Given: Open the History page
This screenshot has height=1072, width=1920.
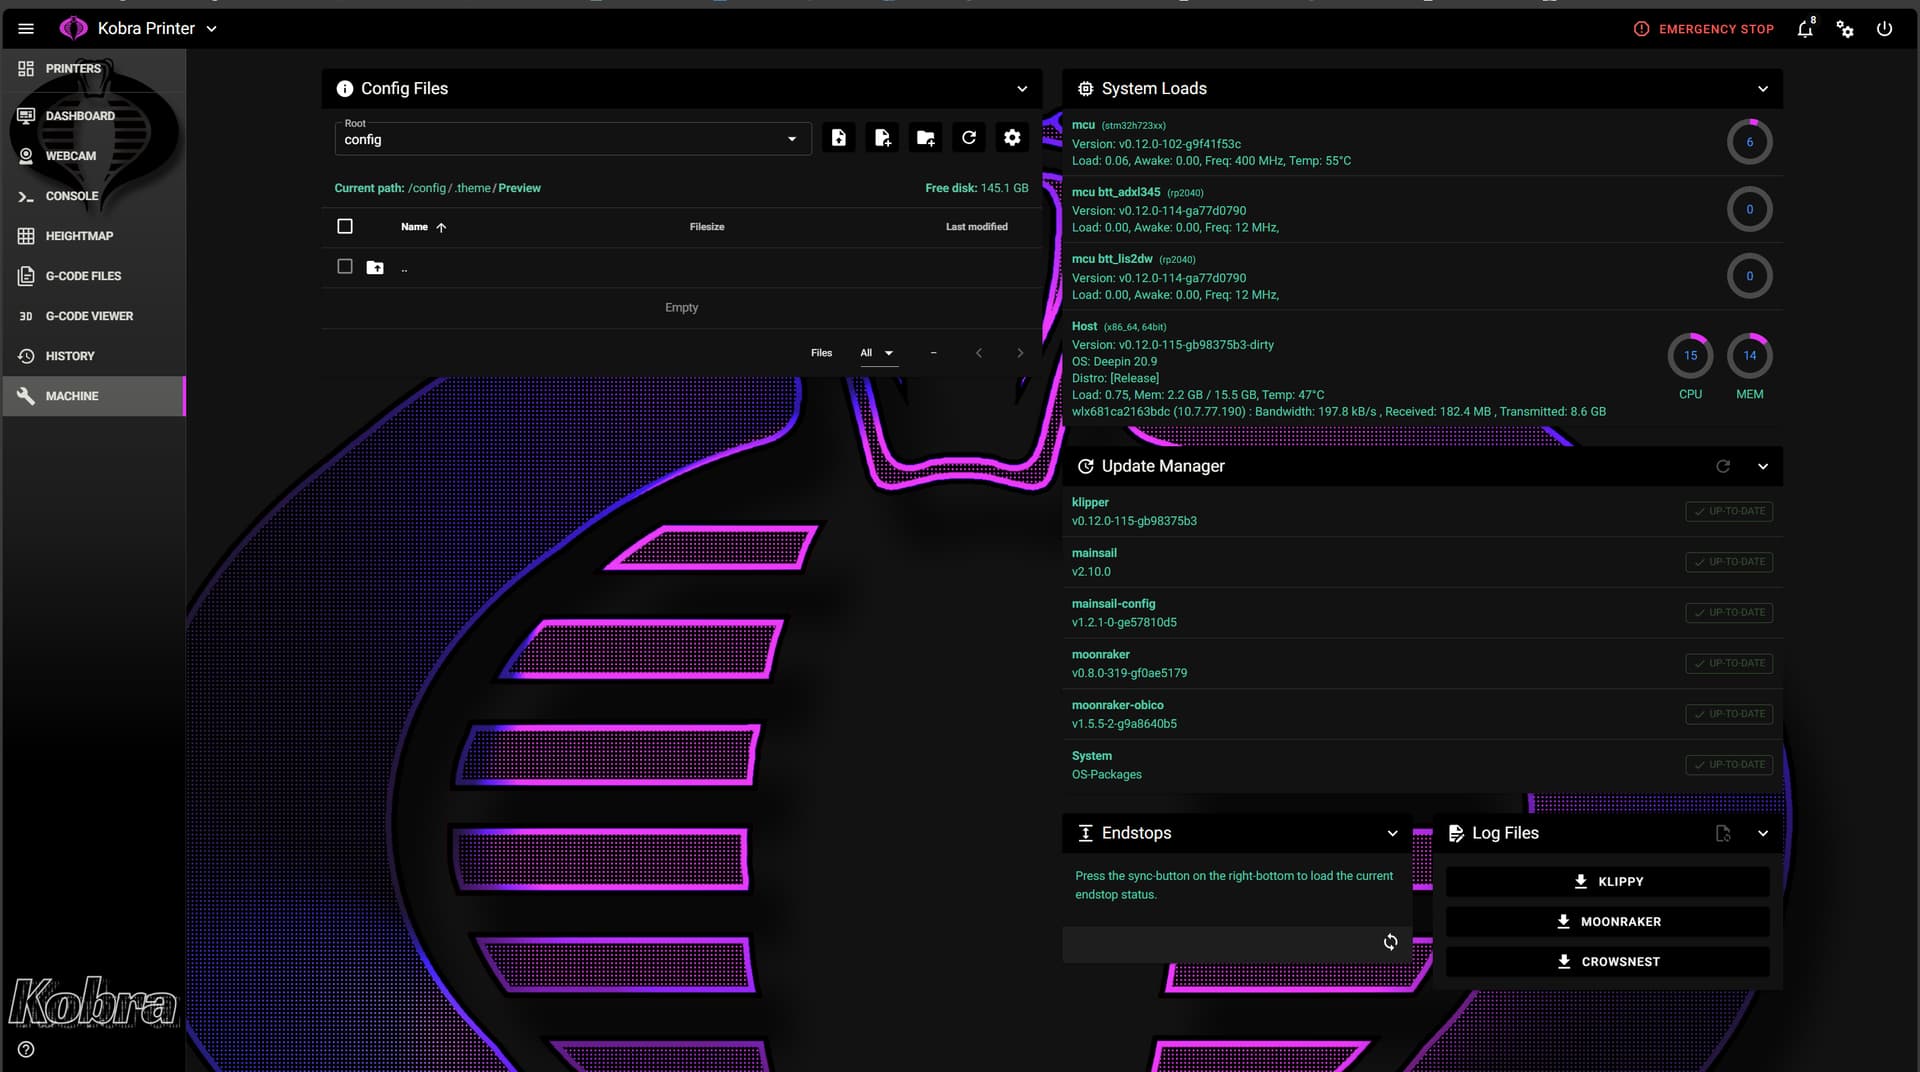Looking at the screenshot, I should (93, 356).
